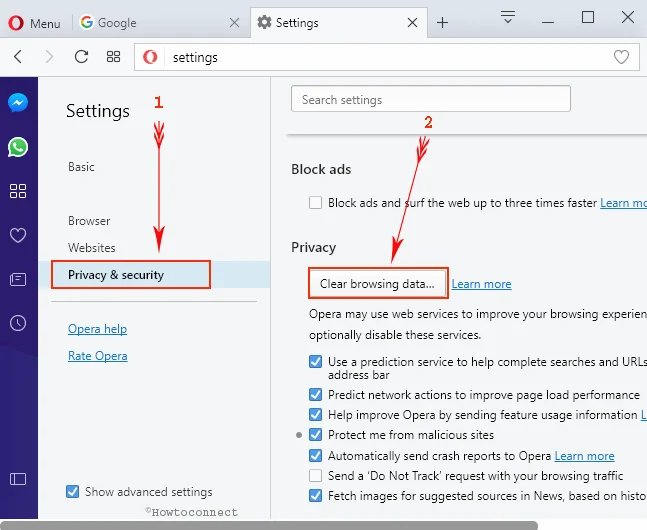Click the Clear browsing data button

(377, 284)
